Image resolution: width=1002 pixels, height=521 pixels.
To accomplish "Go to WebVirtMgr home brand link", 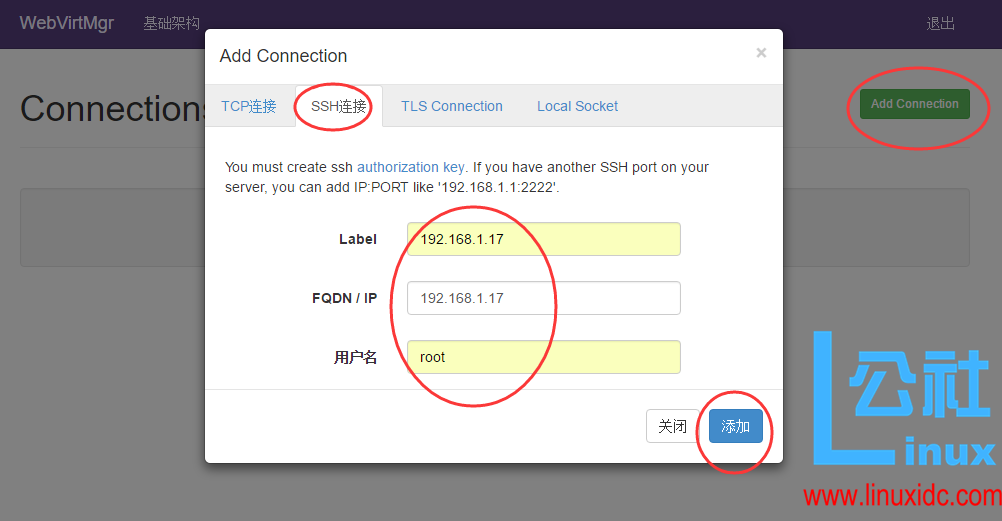I will (x=67, y=23).
